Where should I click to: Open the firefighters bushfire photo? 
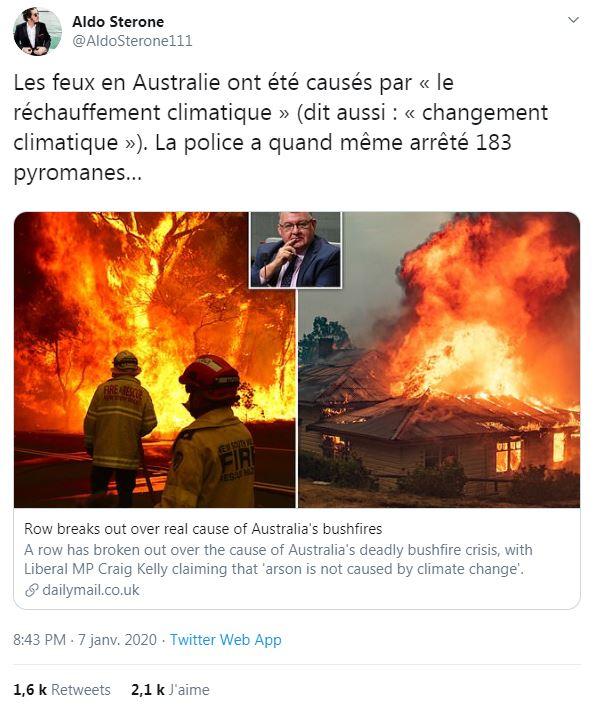click(x=155, y=360)
